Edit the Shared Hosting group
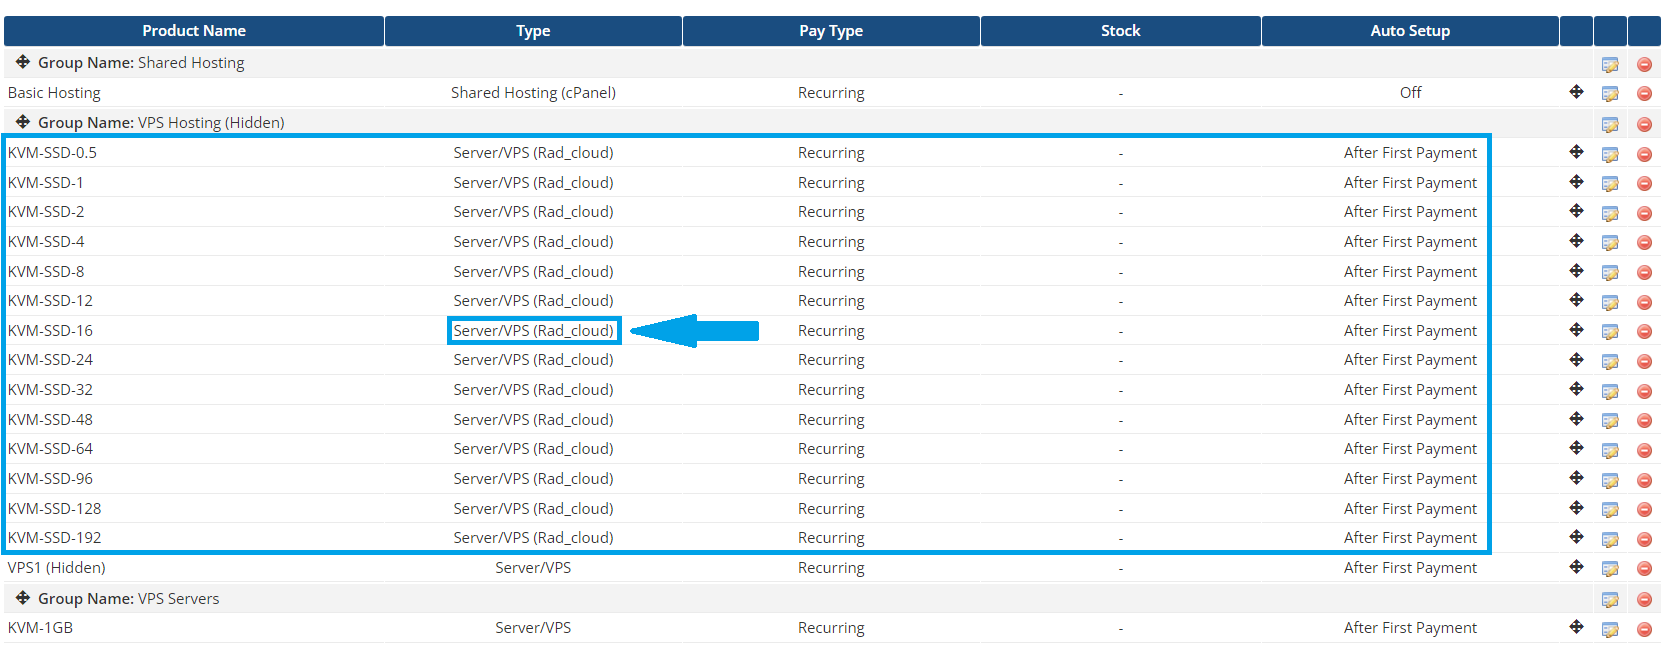1674x661 pixels. (x=1610, y=65)
